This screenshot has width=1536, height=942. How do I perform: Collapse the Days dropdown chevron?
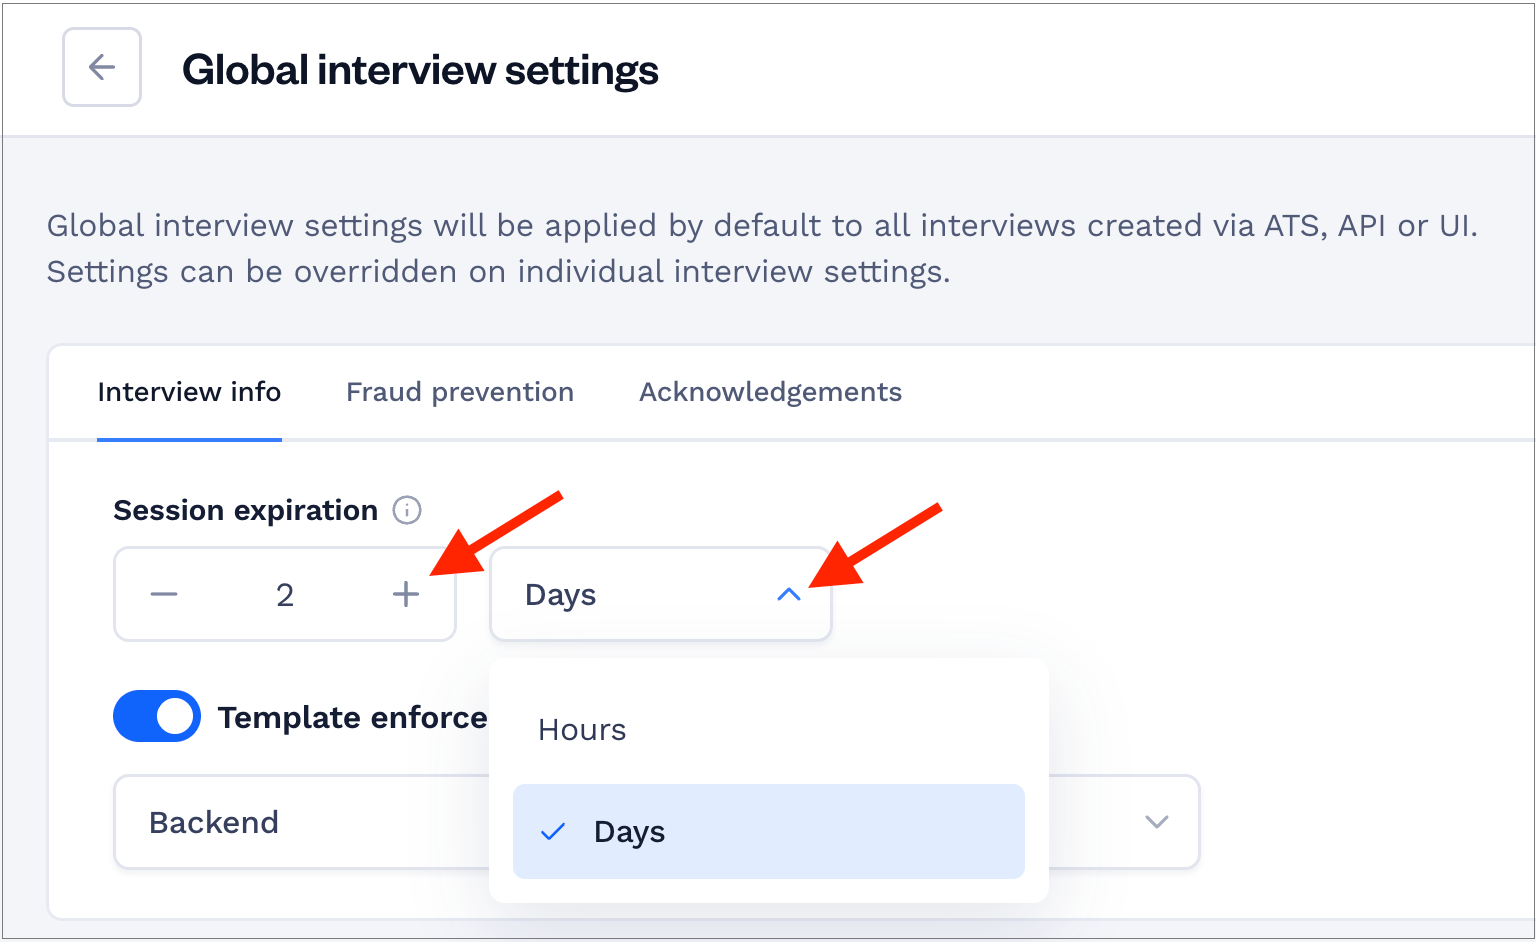[x=789, y=594]
